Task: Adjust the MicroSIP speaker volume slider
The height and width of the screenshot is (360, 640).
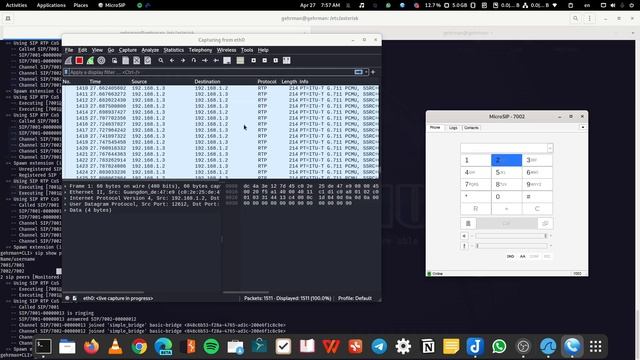Action: (511, 236)
